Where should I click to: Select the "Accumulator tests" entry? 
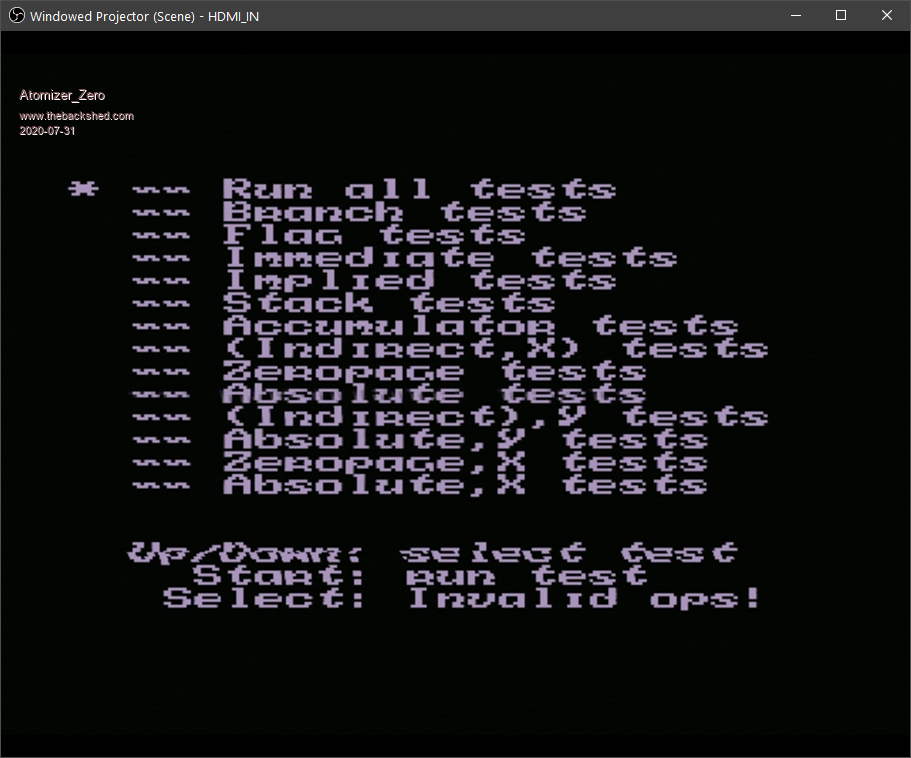coord(479,326)
